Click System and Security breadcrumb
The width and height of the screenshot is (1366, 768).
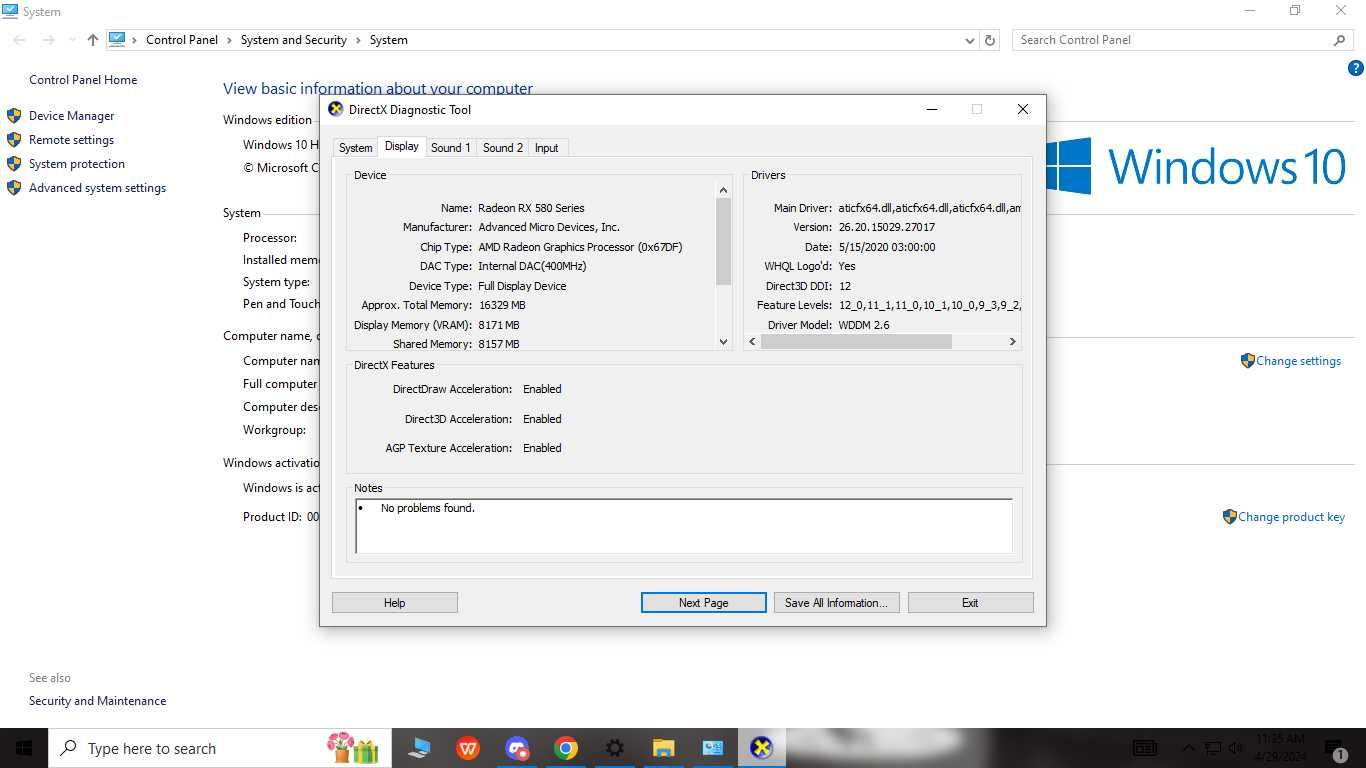point(293,40)
